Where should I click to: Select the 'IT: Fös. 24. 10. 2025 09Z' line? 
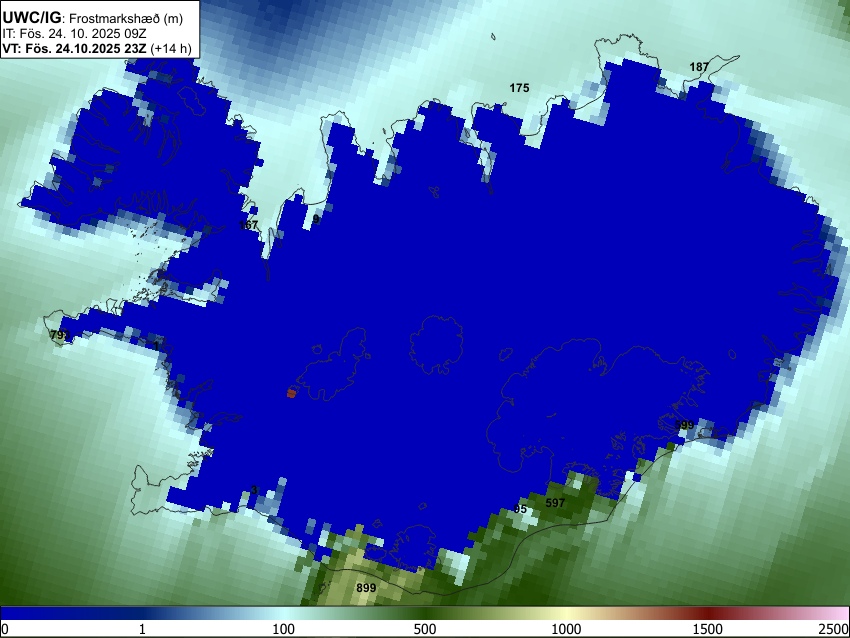tap(74, 34)
